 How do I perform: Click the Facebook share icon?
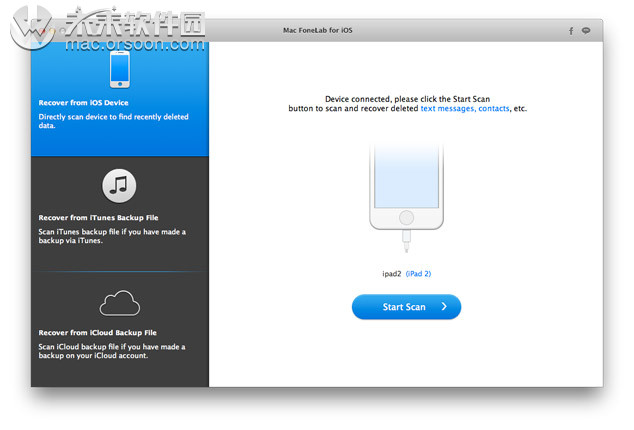pyautogui.click(x=571, y=31)
